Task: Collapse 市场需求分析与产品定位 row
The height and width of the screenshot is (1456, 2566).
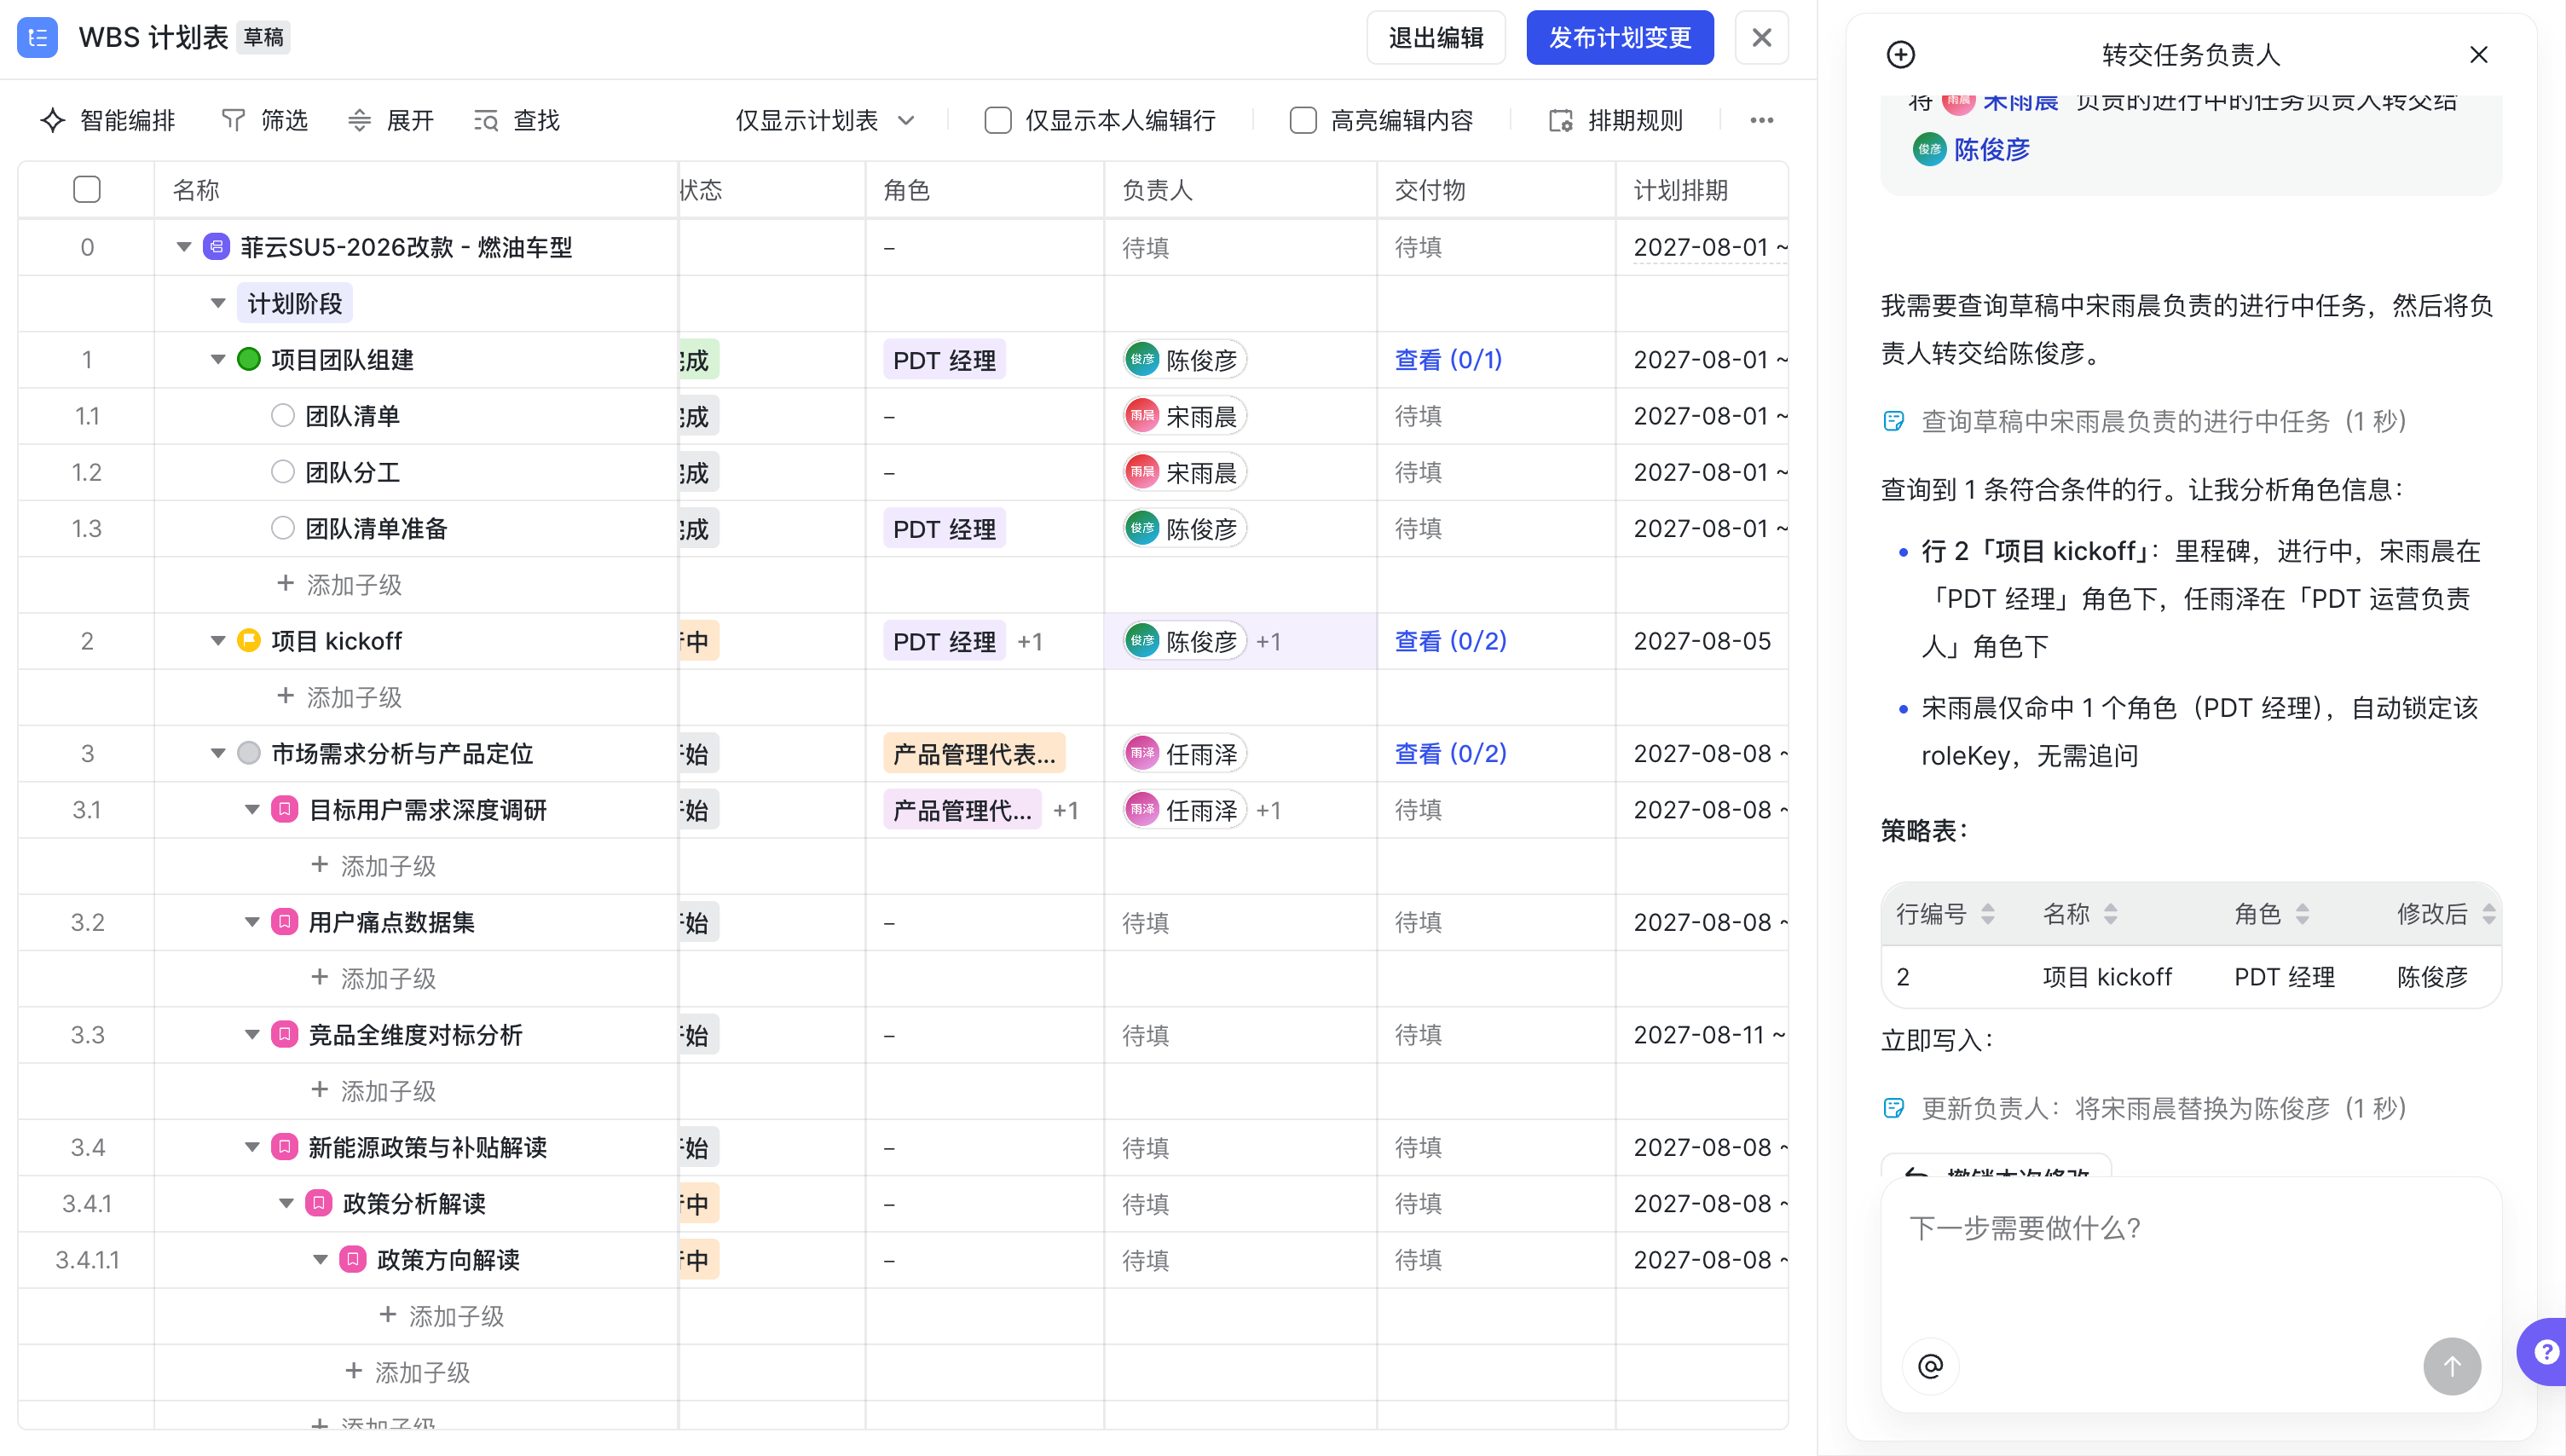Action: [218, 753]
